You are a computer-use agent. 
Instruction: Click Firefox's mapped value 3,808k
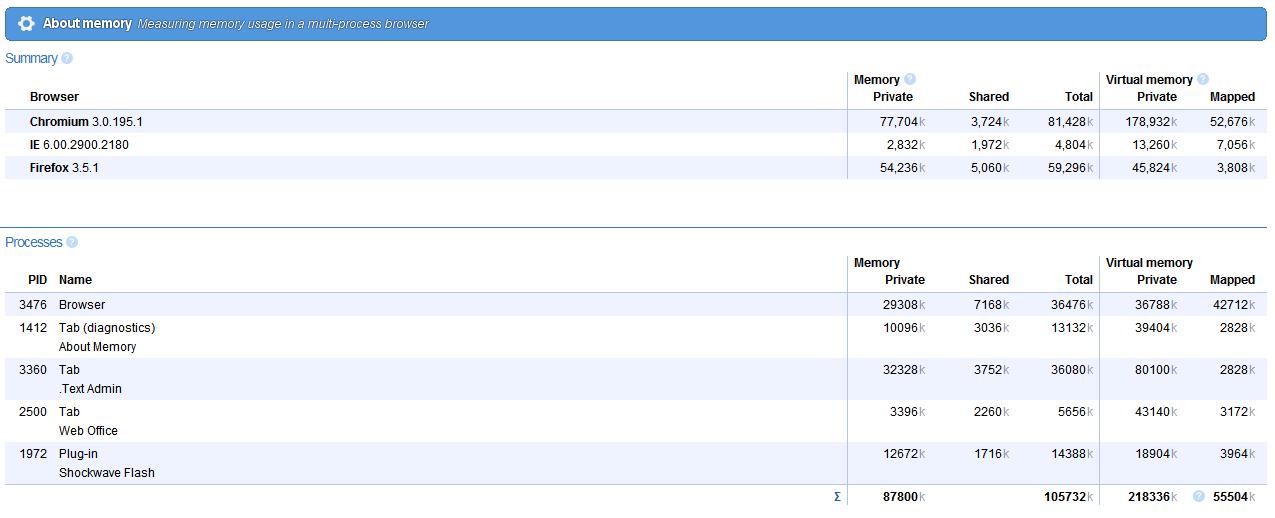pos(1236,167)
